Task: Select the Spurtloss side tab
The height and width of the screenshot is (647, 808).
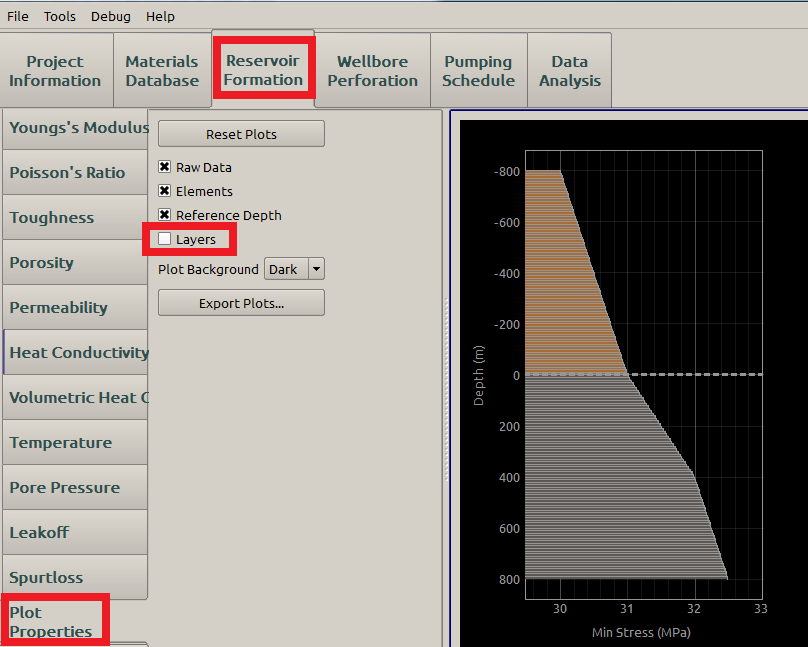Action: tap(75, 577)
